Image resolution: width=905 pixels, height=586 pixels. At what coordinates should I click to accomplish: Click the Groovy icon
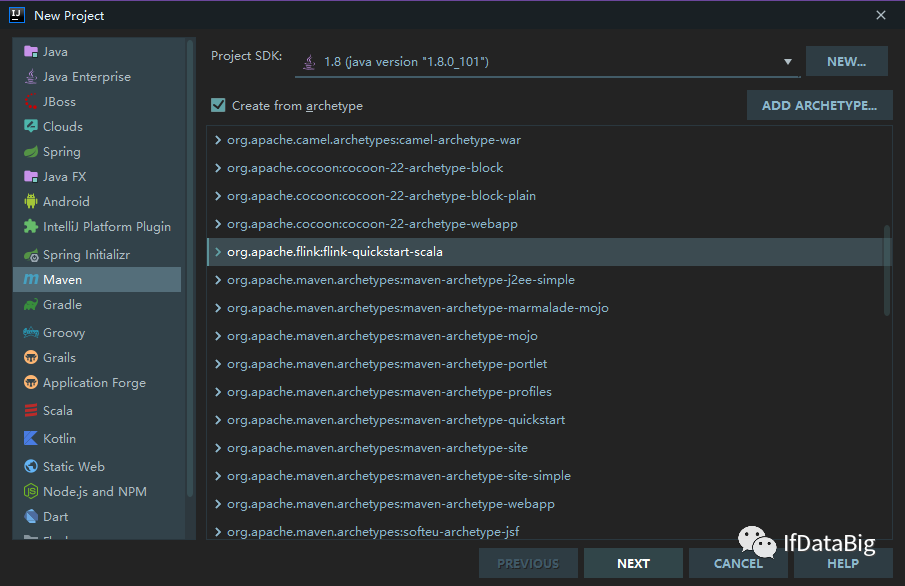tap(31, 333)
